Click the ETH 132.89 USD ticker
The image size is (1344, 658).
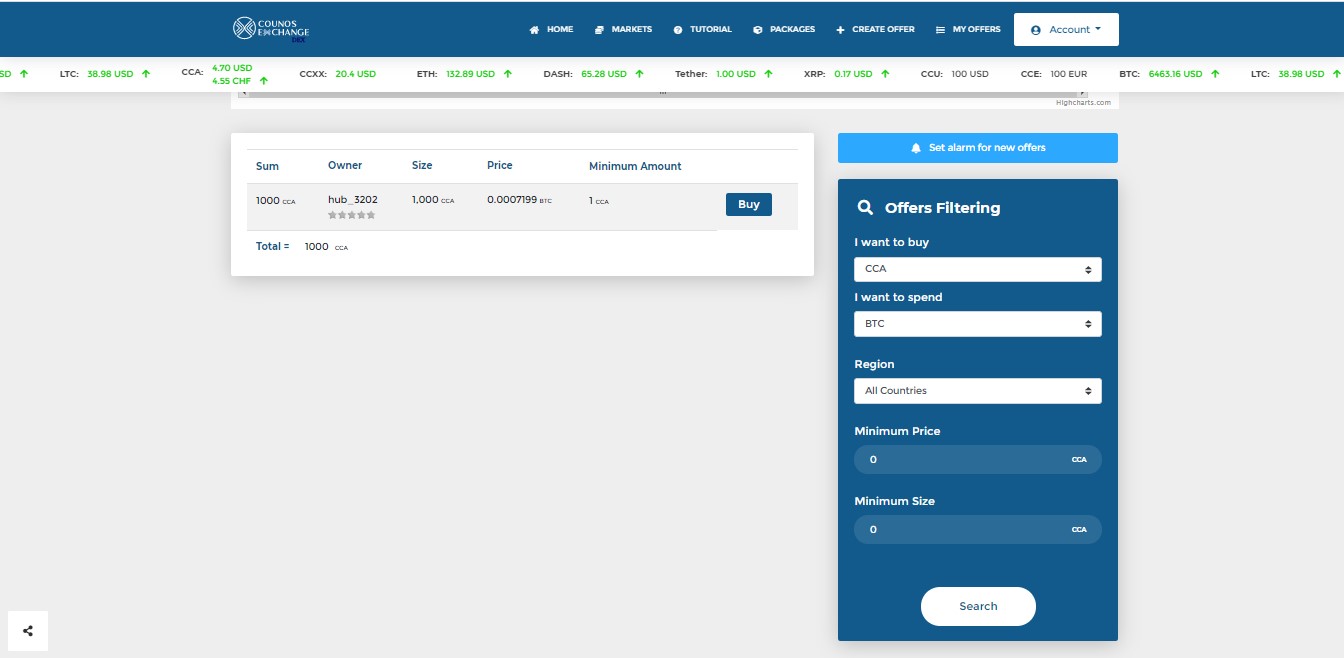[x=465, y=74]
